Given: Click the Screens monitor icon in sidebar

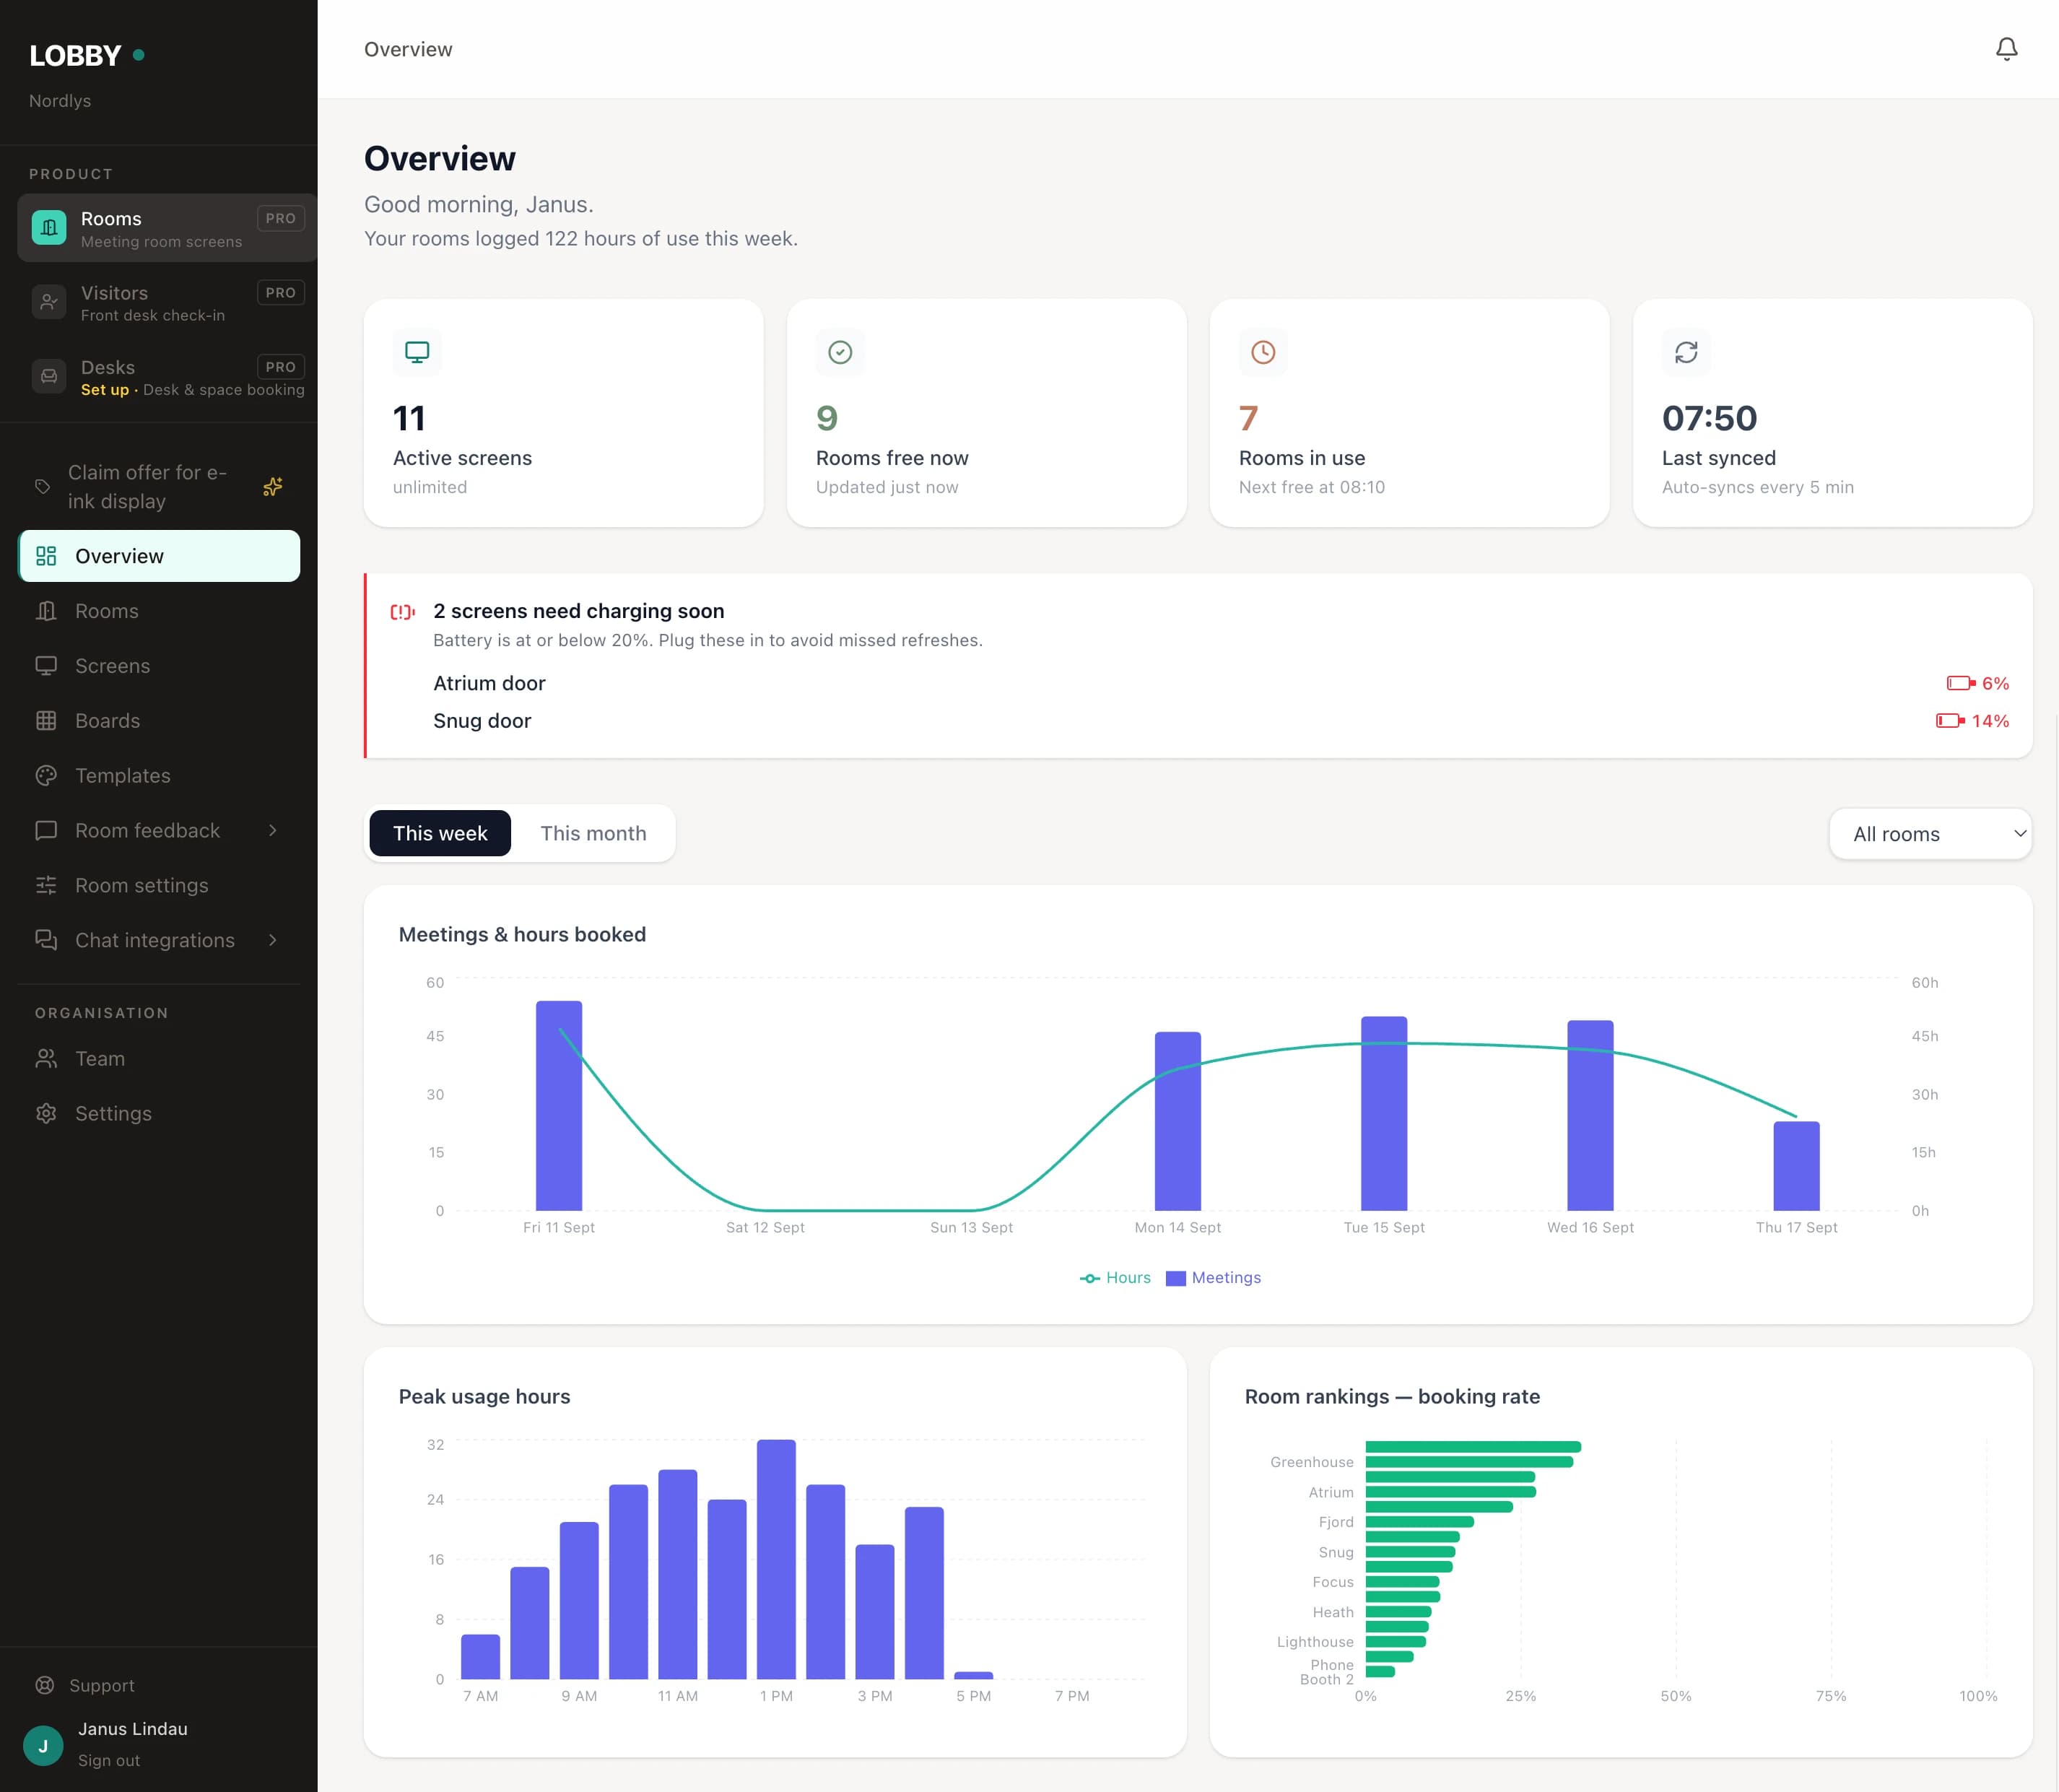Looking at the screenshot, I should (x=46, y=666).
